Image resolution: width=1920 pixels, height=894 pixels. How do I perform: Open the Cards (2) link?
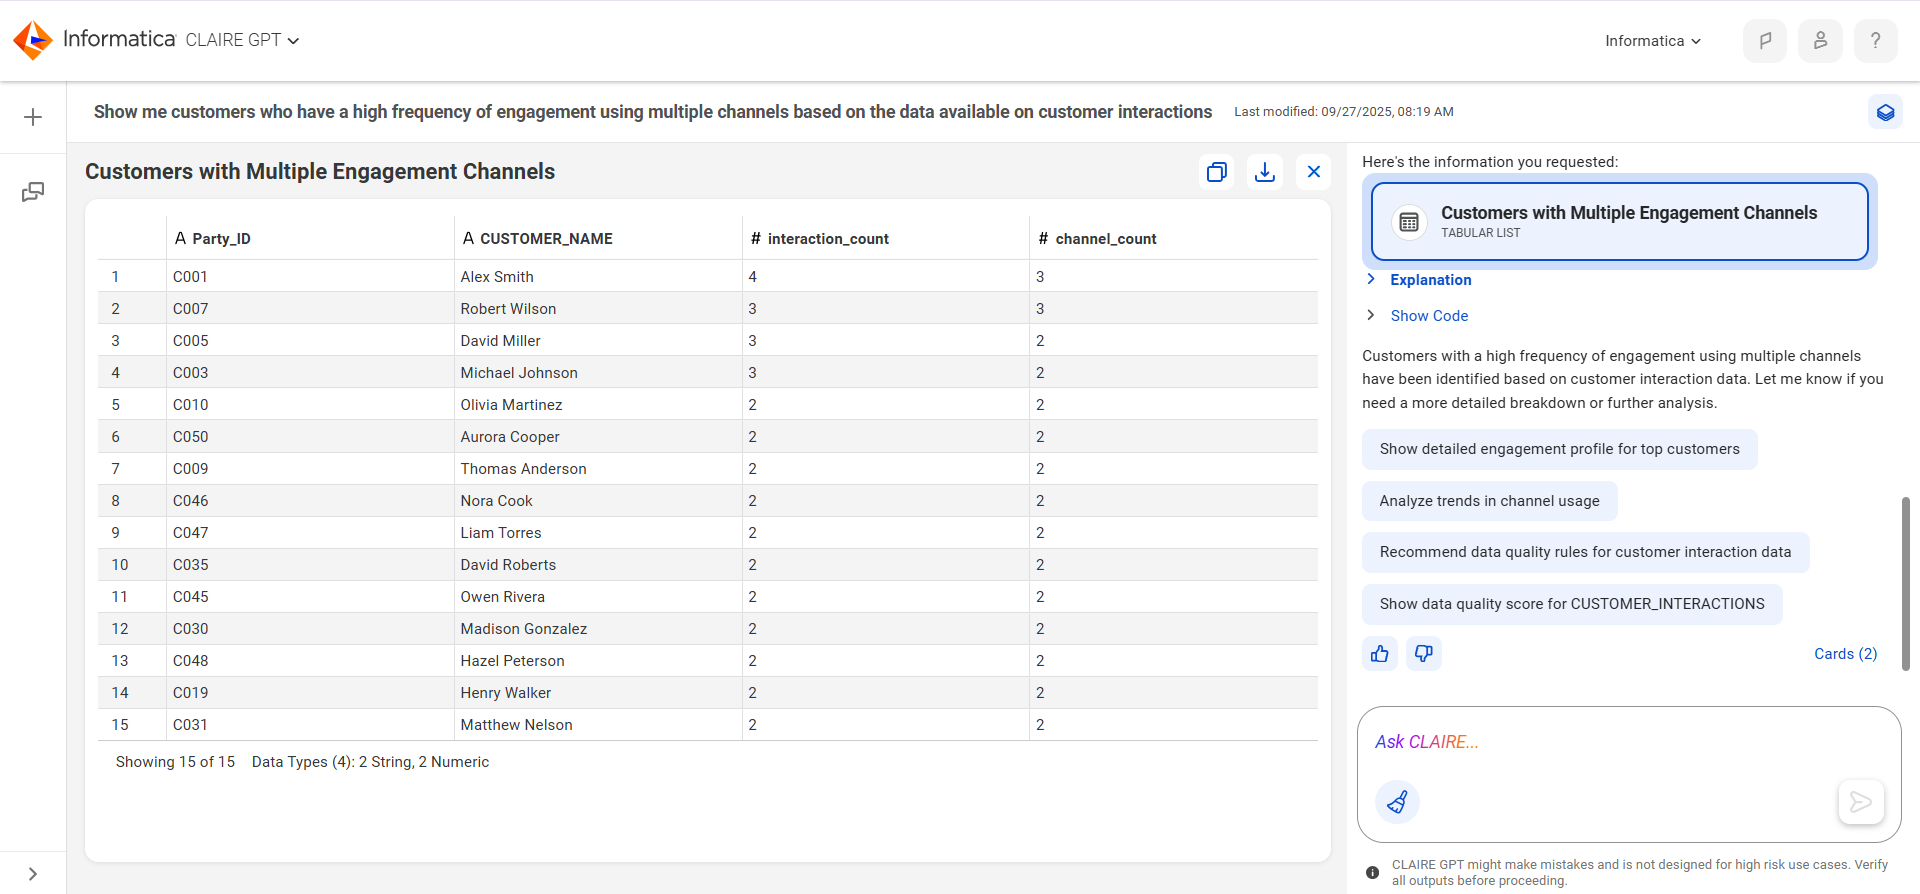click(x=1845, y=654)
